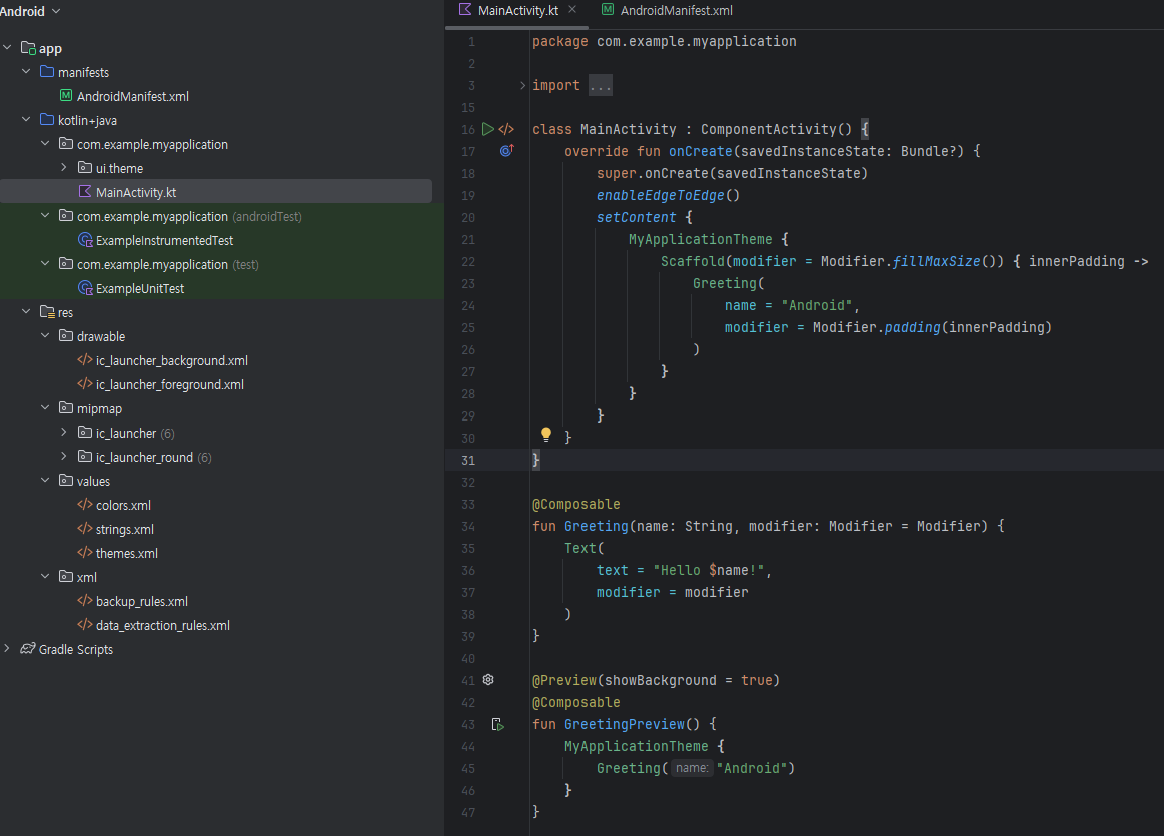The width and height of the screenshot is (1164, 836).
Task: Expand the ic_launcher mipmap group
Action: pyautogui.click(x=64, y=432)
